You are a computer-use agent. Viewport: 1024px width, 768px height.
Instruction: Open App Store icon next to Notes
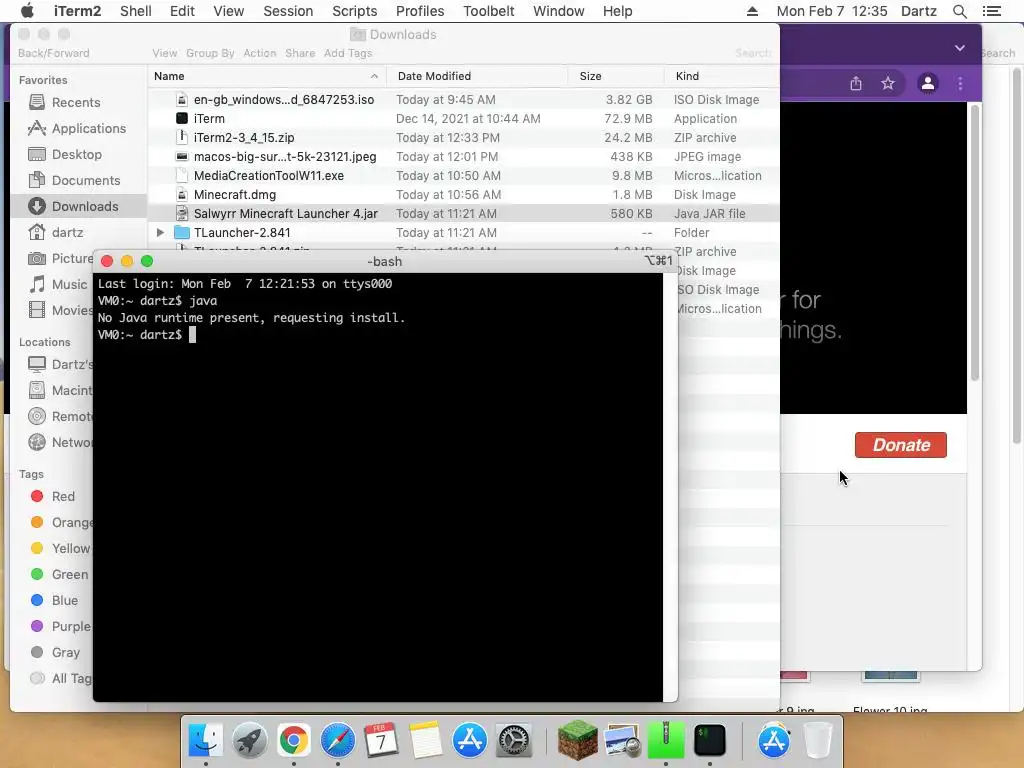(470, 741)
